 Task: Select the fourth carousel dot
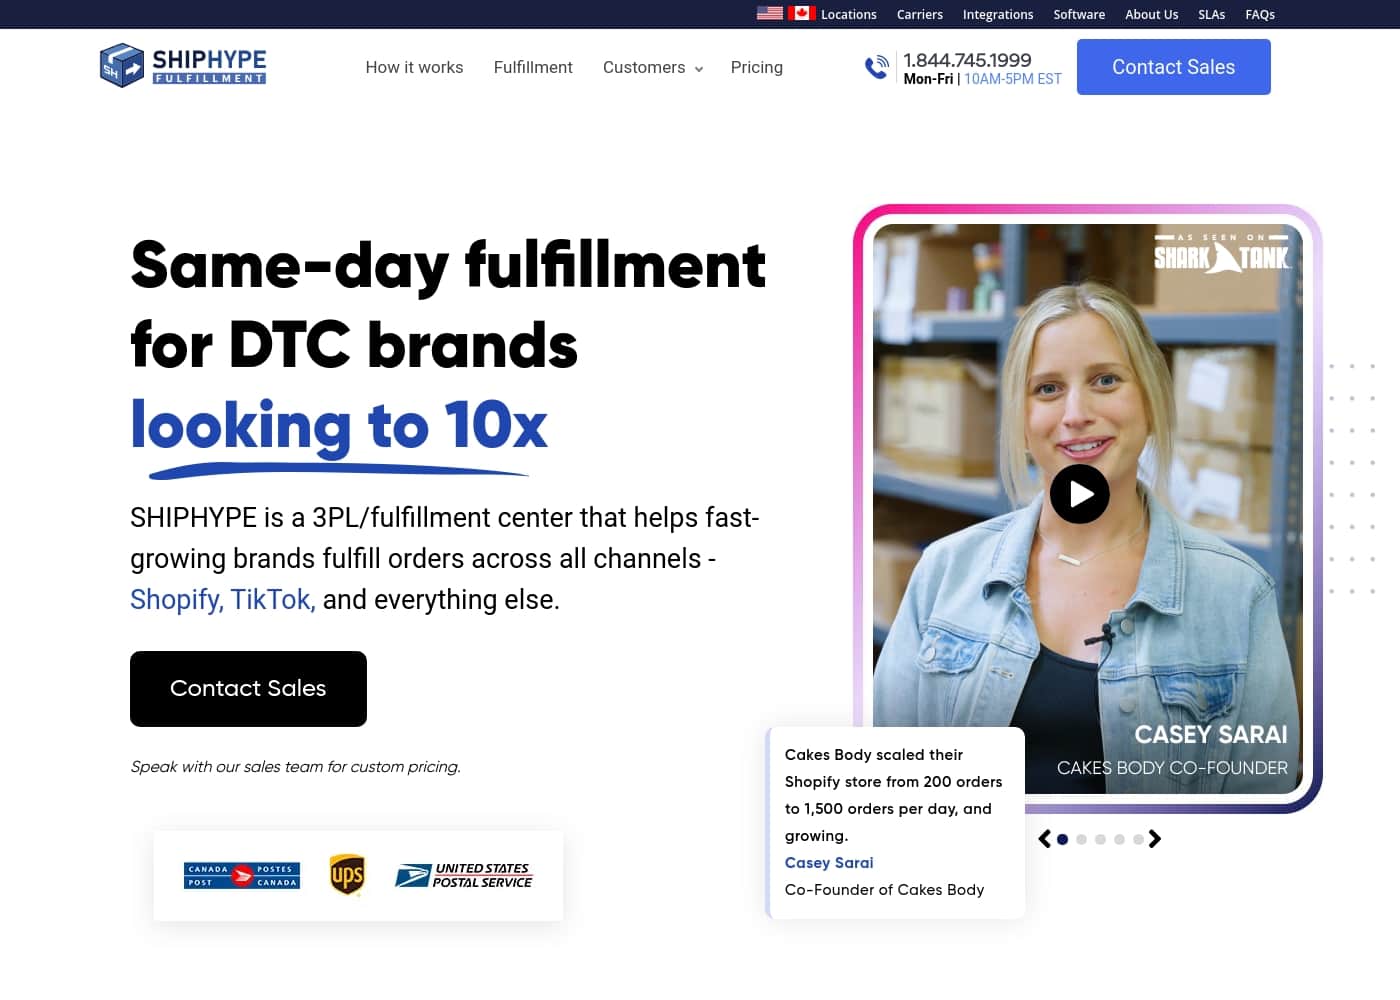tap(1120, 840)
